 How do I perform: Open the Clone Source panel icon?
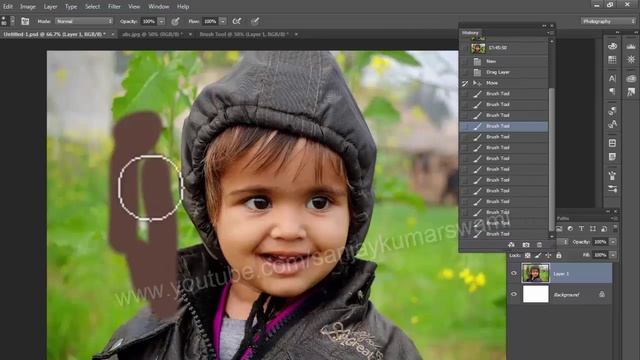[x=612, y=111]
